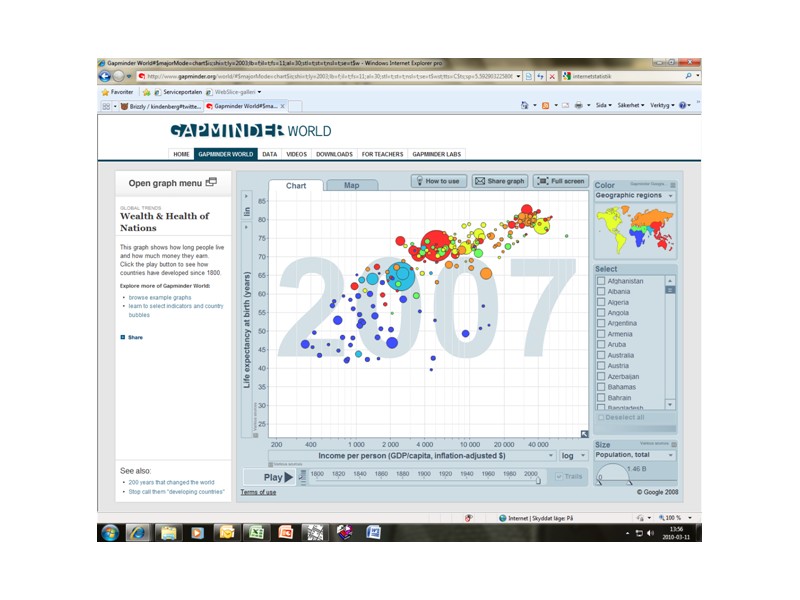Open the Population, total size dropdown
Screen dimensions: 800x600
point(635,455)
